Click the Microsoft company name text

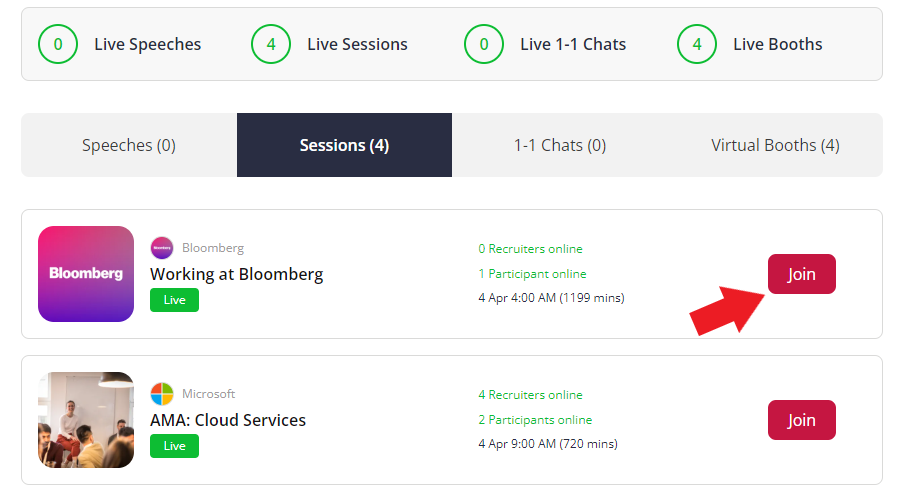tap(209, 394)
